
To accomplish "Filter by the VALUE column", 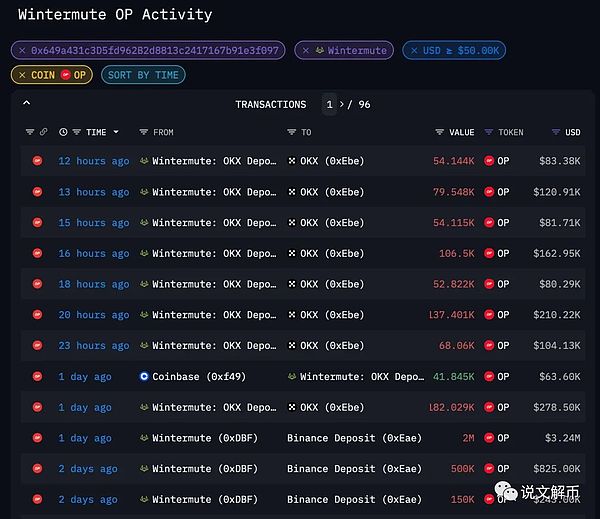I will pos(439,132).
